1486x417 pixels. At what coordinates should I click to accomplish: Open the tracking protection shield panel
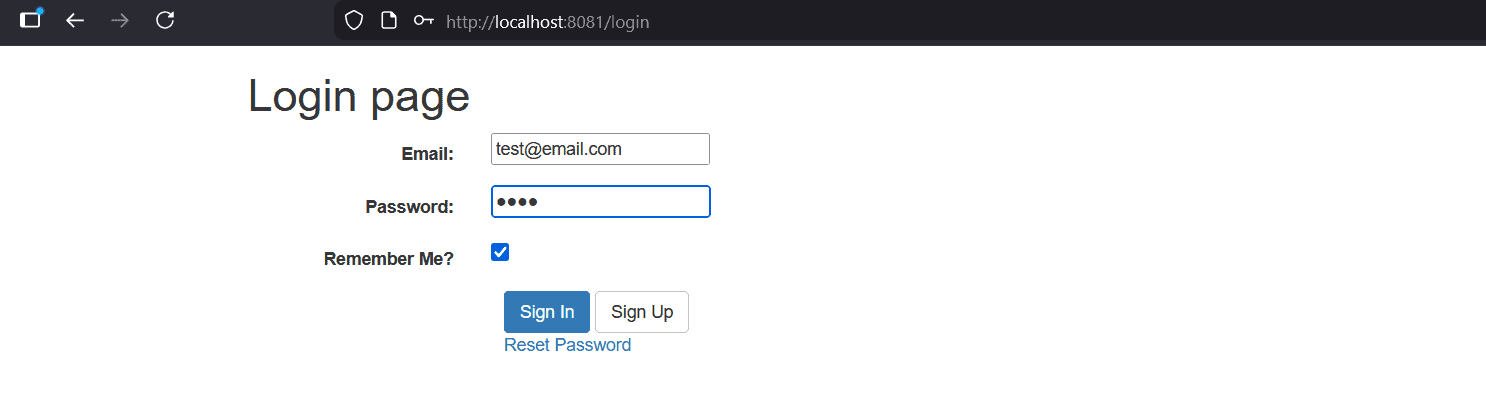pyautogui.click(x=353, y=21)
